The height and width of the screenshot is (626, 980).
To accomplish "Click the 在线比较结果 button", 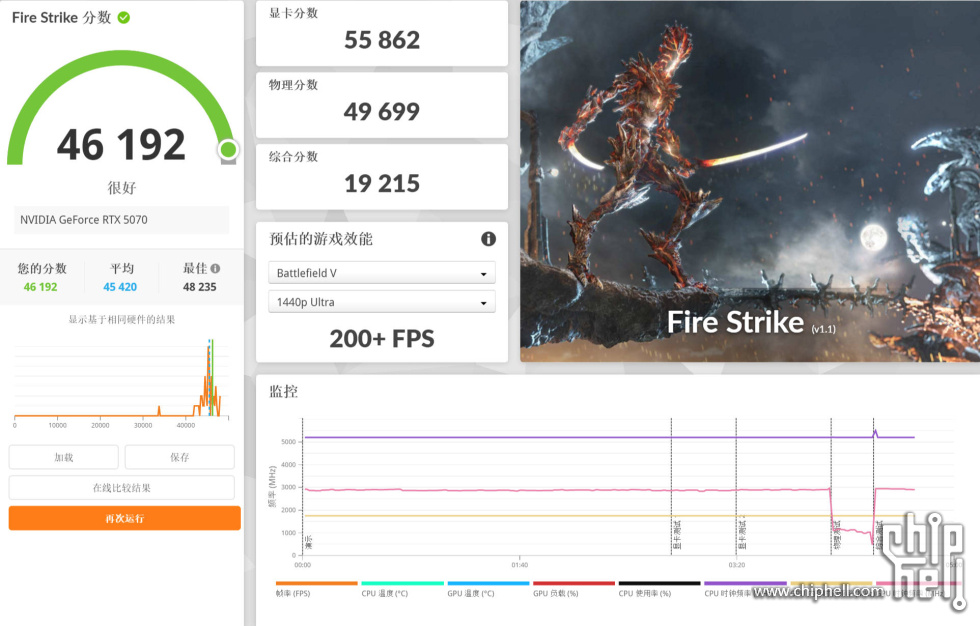I will [122, 488].
